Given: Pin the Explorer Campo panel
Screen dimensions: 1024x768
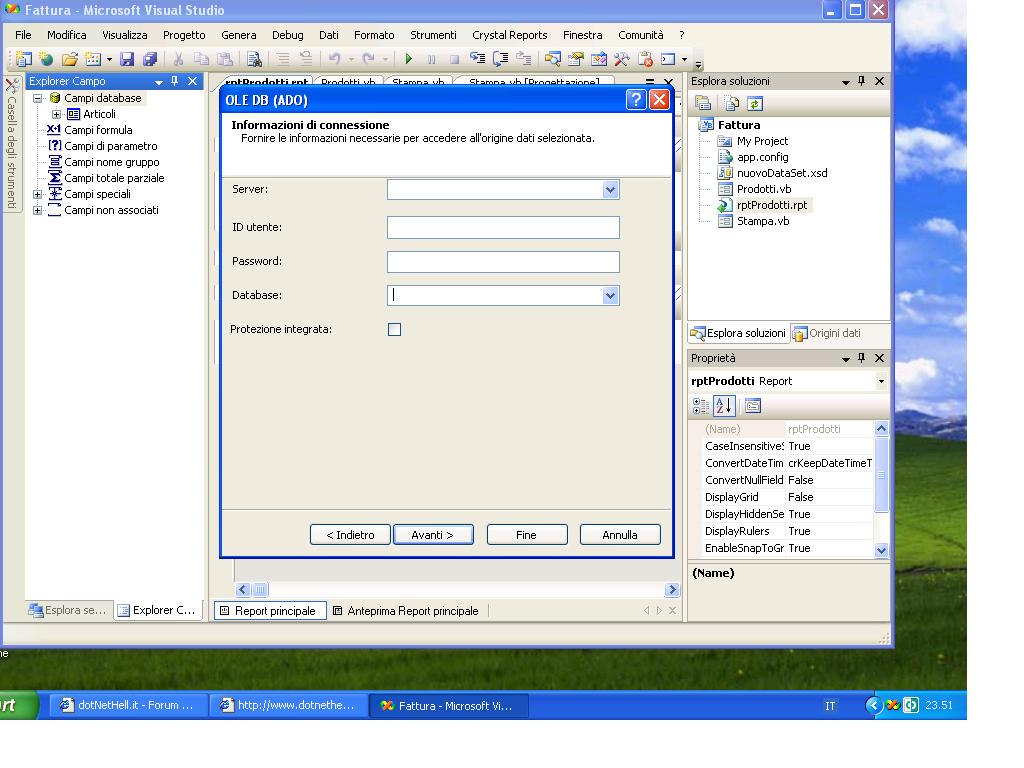Looking at the screenshot, I should 174,81.
